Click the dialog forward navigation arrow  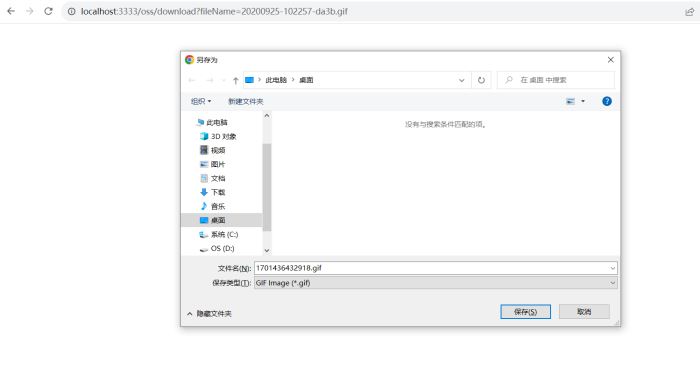pos(209,80)
